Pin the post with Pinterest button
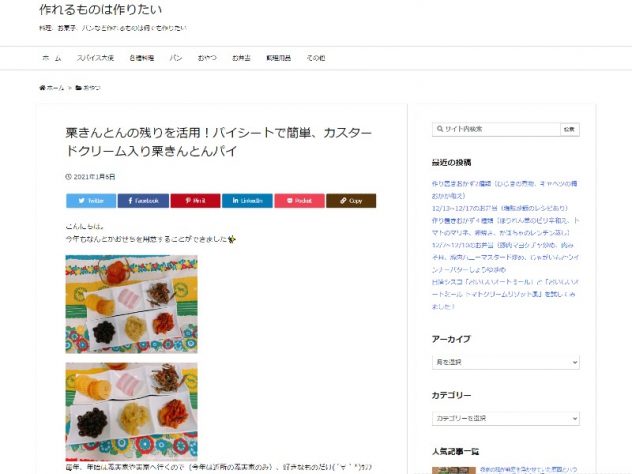Image resolution: width=632 pixels, height=474 pixels. (195, 201)
